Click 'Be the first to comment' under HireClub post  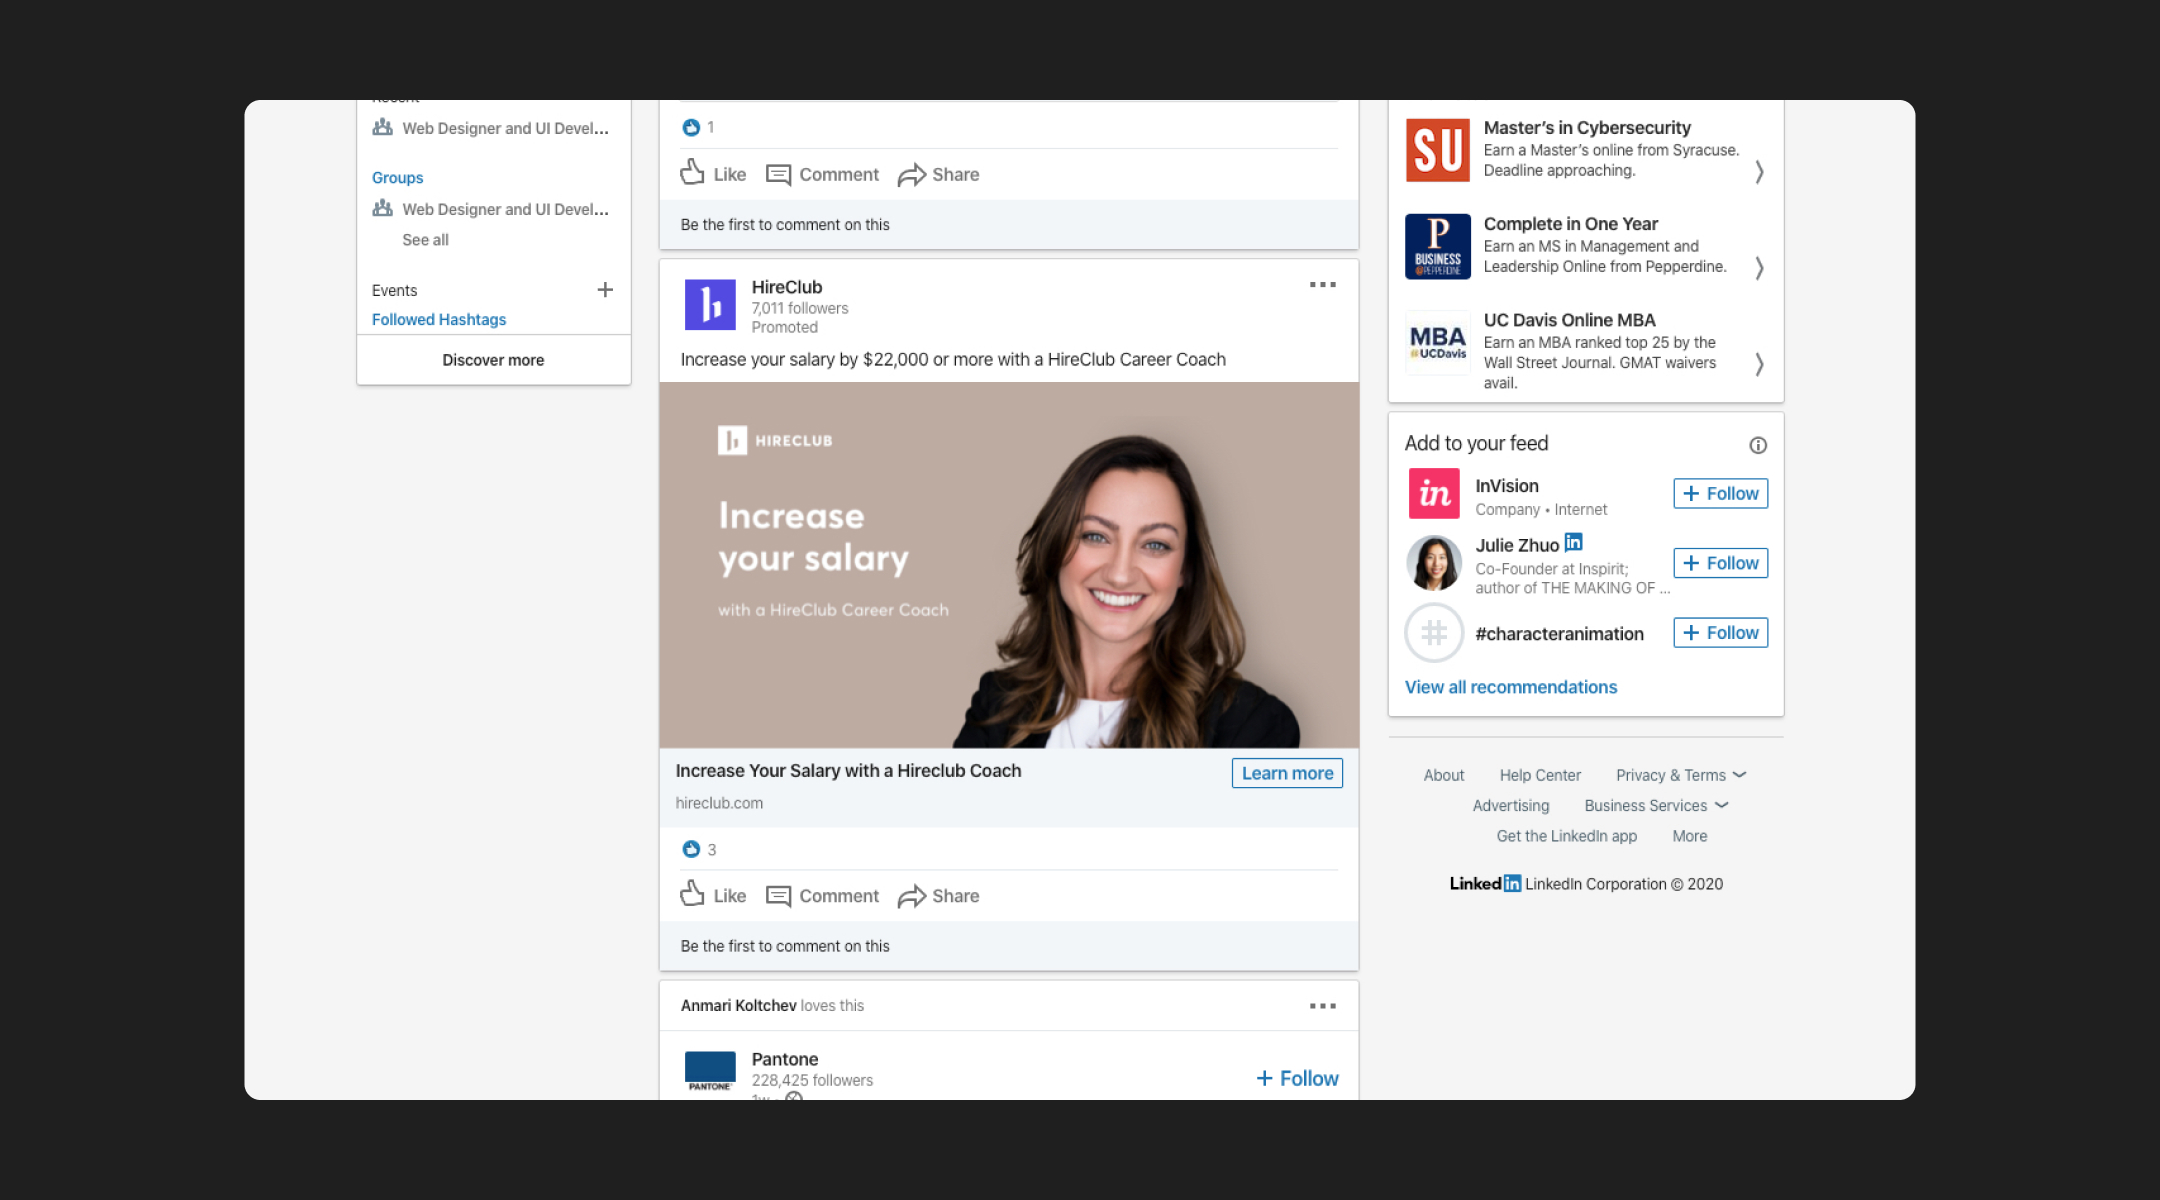coord(784,946)
